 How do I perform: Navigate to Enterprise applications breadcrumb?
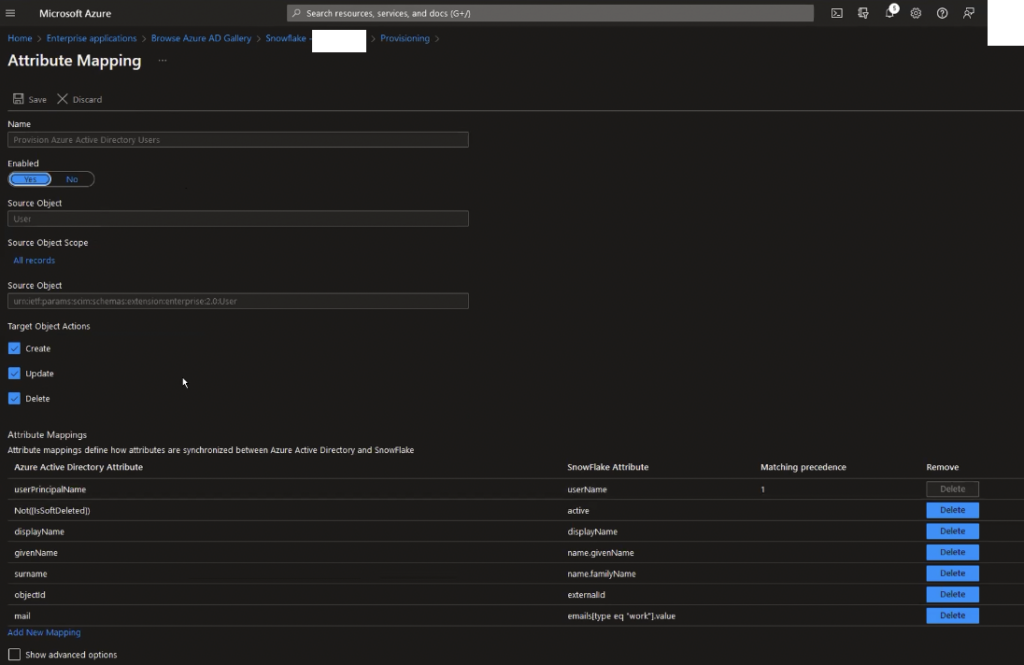[x=91, y=38]
